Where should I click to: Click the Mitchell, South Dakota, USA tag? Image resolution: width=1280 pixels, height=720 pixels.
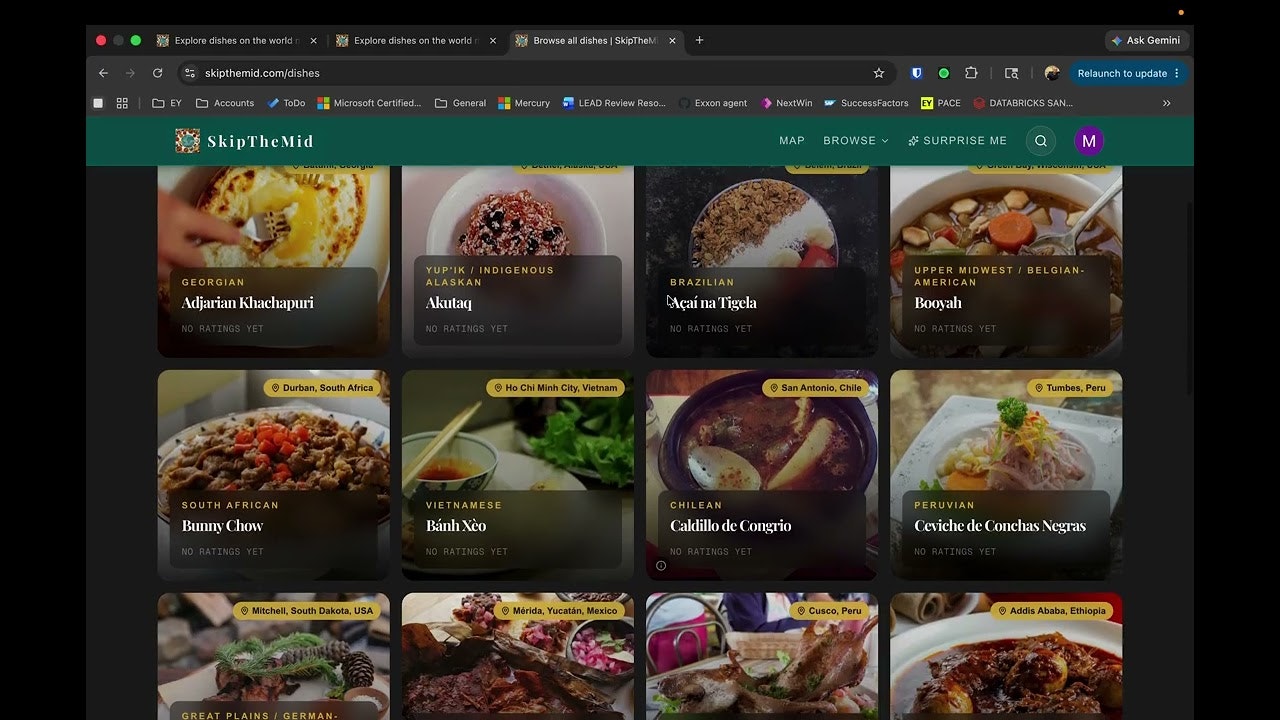tap(306, 611)
